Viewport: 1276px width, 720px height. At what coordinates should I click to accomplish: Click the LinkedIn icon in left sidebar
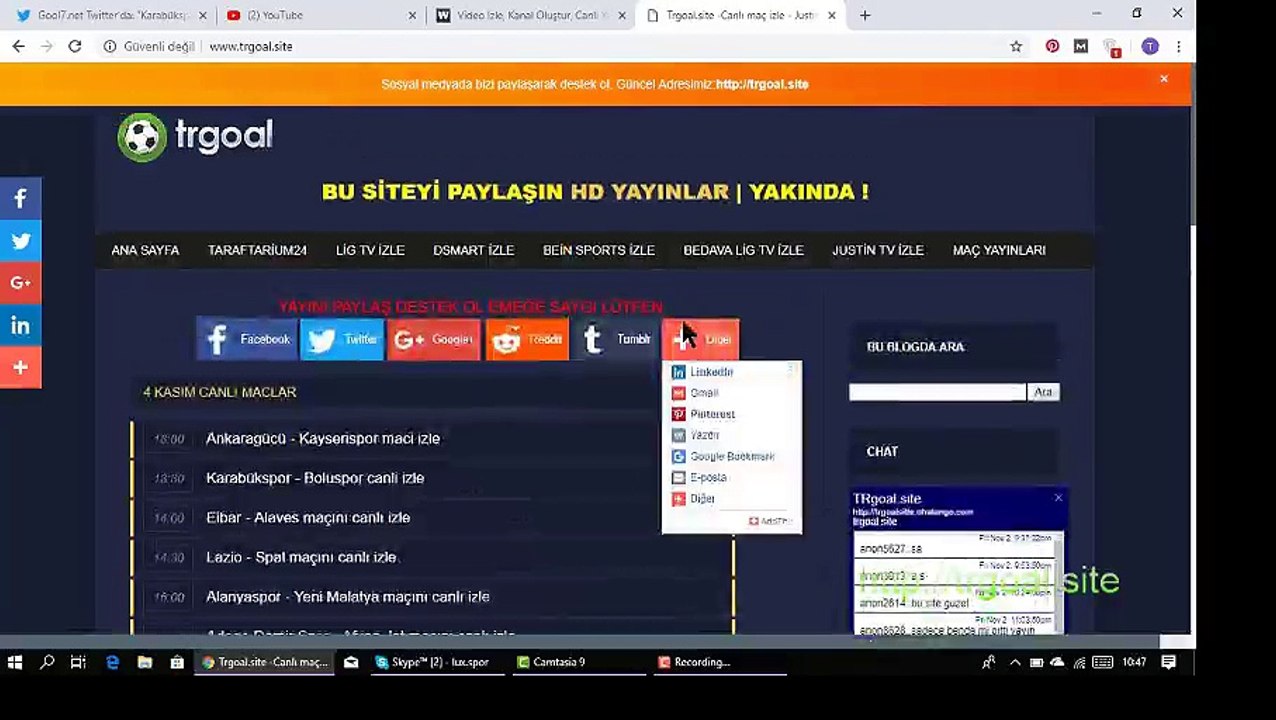(20, 325)
